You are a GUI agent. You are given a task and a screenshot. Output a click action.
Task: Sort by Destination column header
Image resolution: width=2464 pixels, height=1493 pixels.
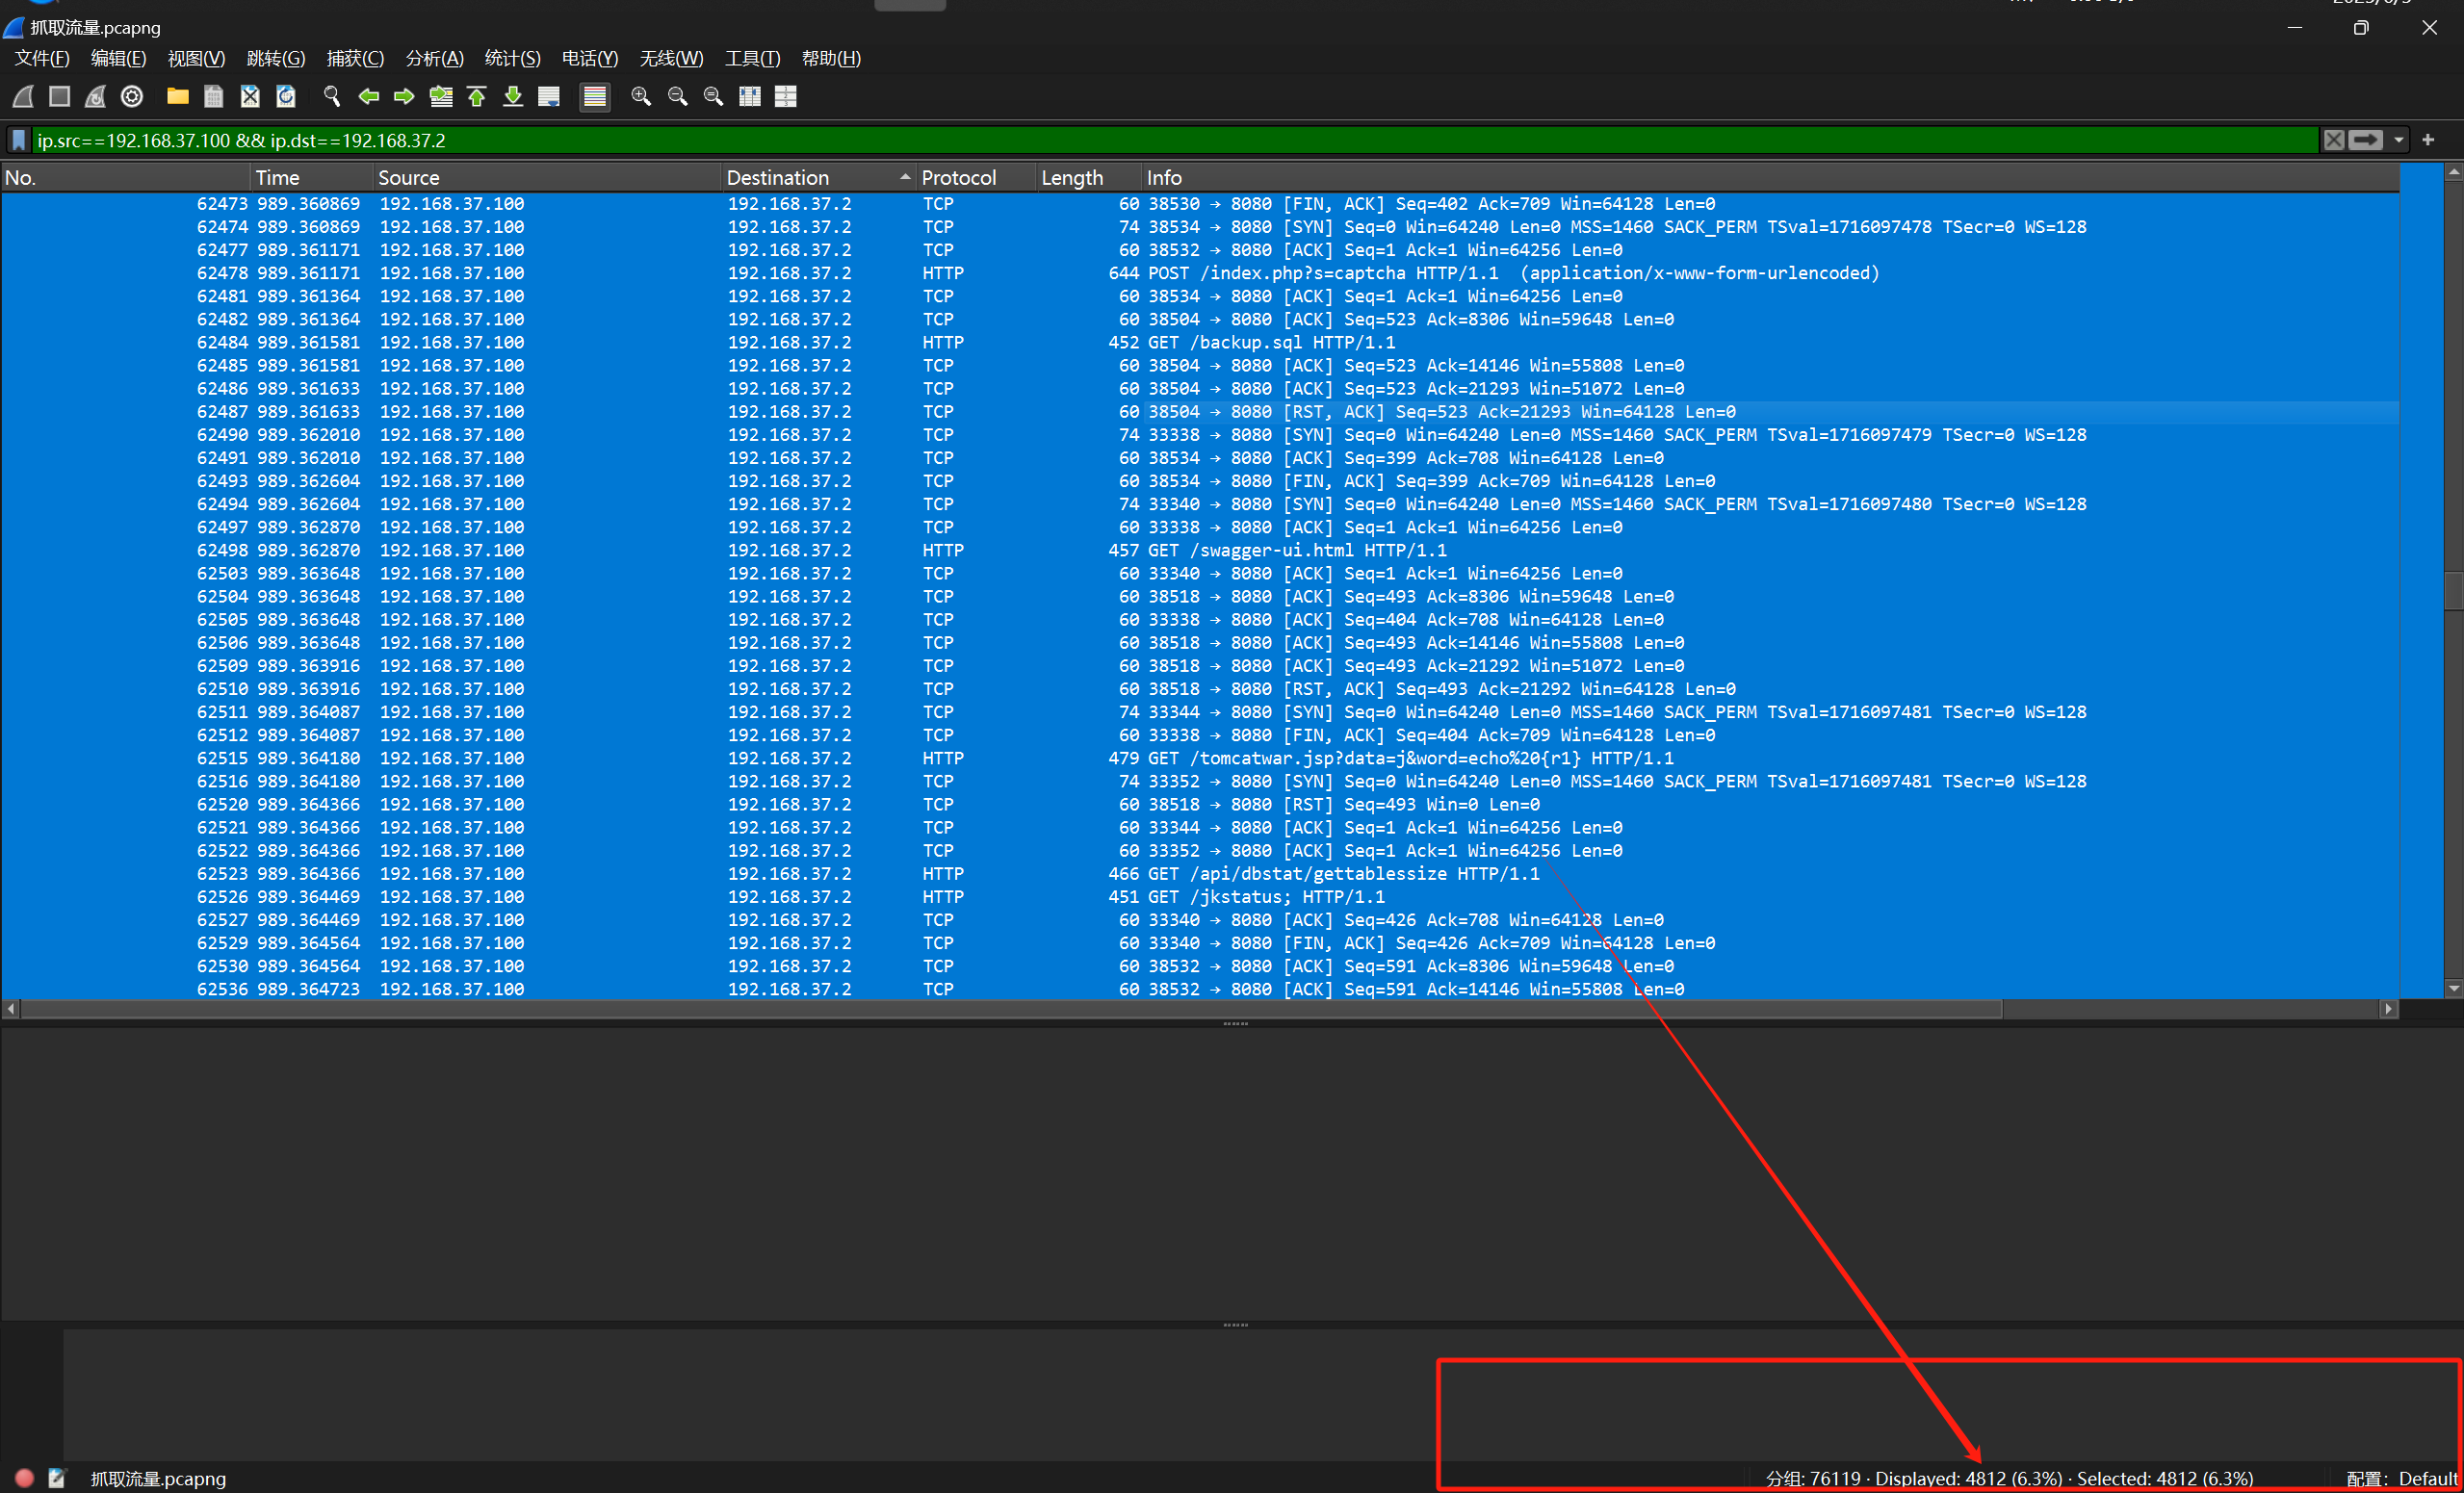[x=778, y=177]
